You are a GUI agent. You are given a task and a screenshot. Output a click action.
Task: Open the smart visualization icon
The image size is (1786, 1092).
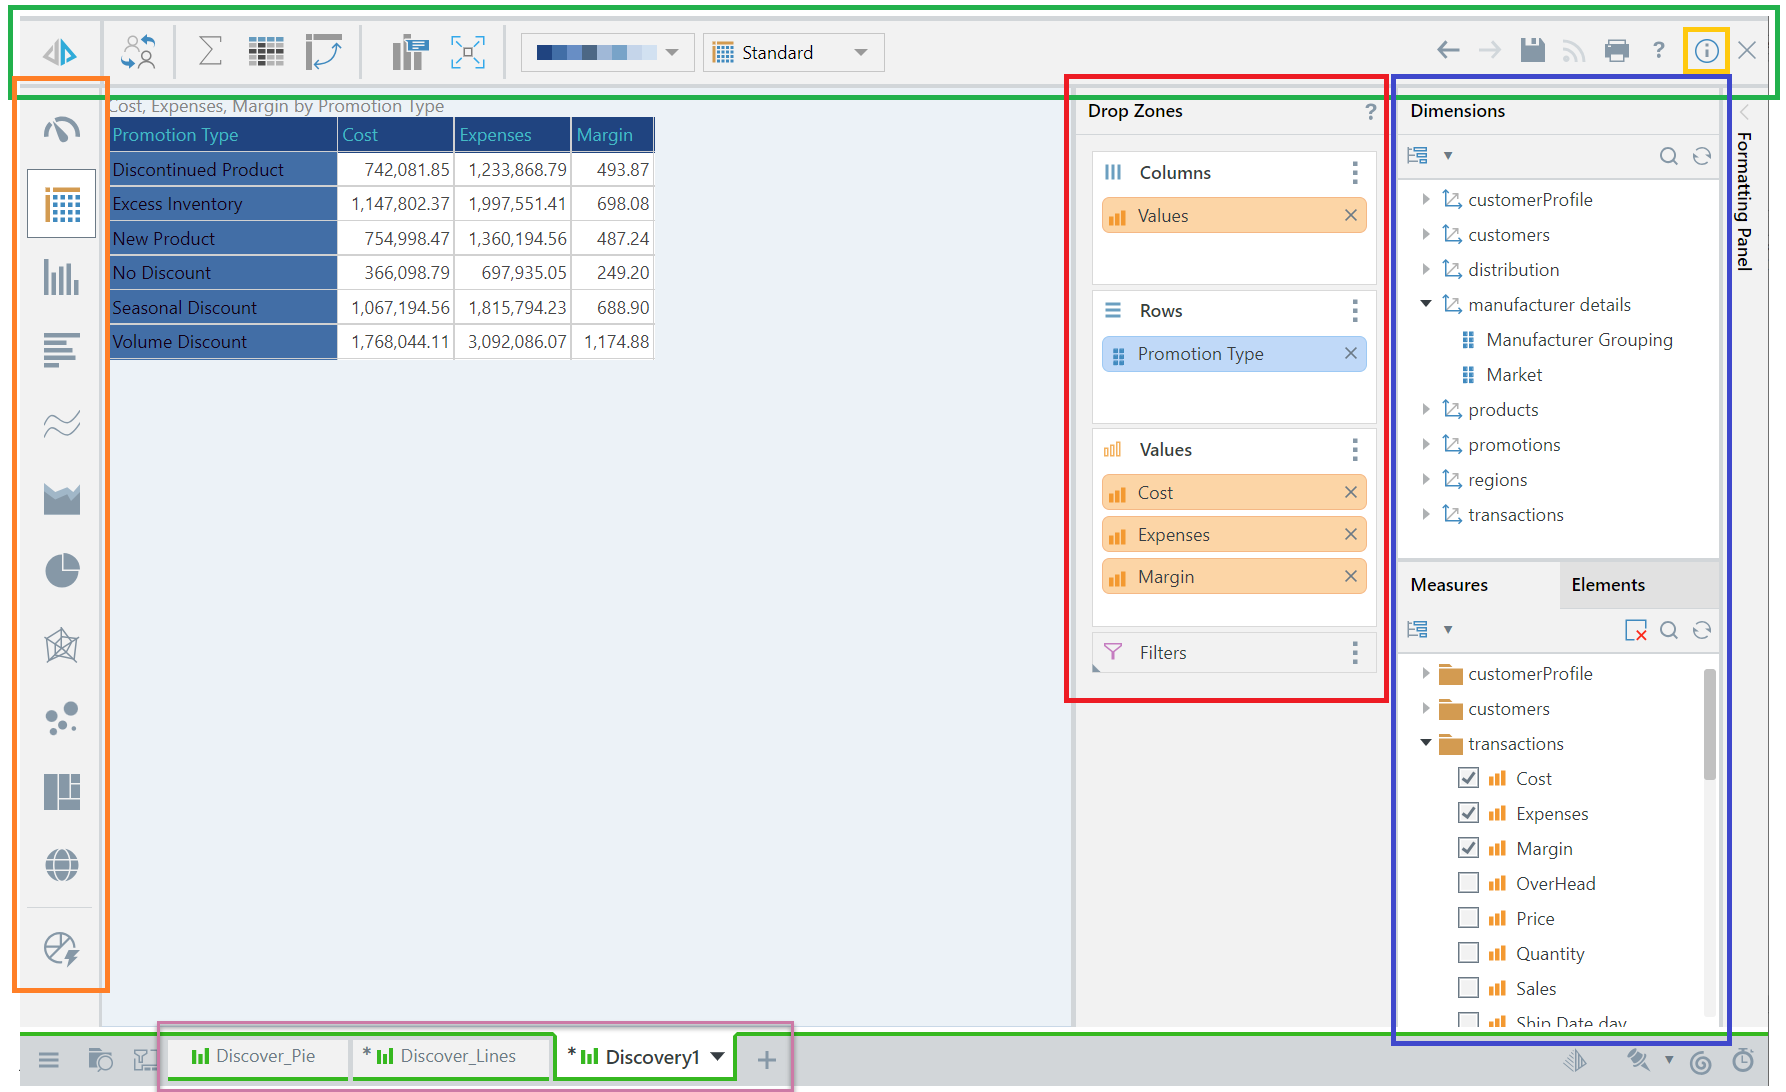tap(61, 948)
